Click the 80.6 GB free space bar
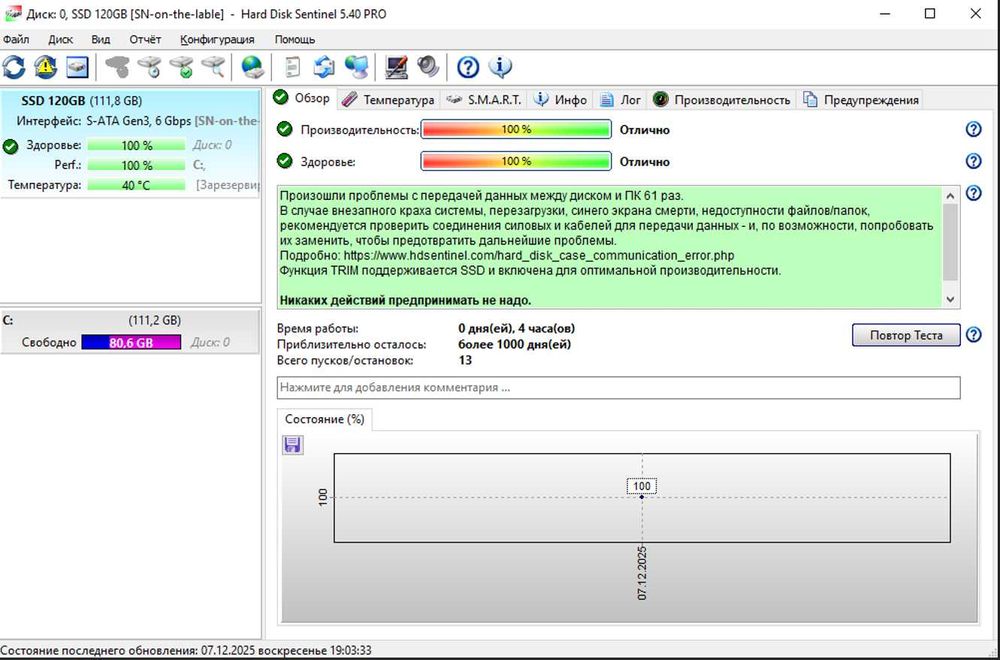This screenshot has height=660, width=1000. (131, 342)
